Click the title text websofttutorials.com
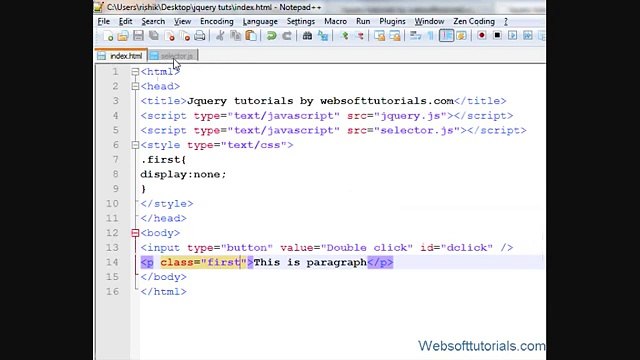The height and width of the screenshot is (360, 640). coord(387,101)
